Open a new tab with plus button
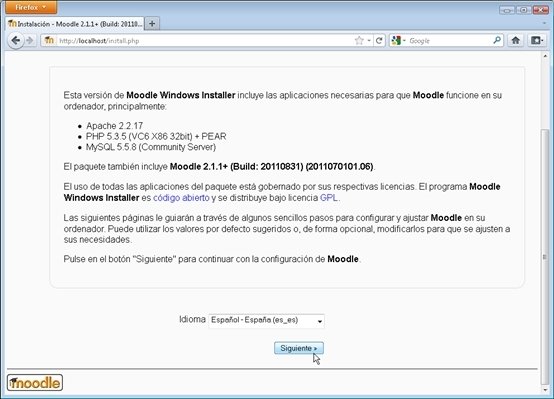The image size is (554, 399). click(152, 24)
